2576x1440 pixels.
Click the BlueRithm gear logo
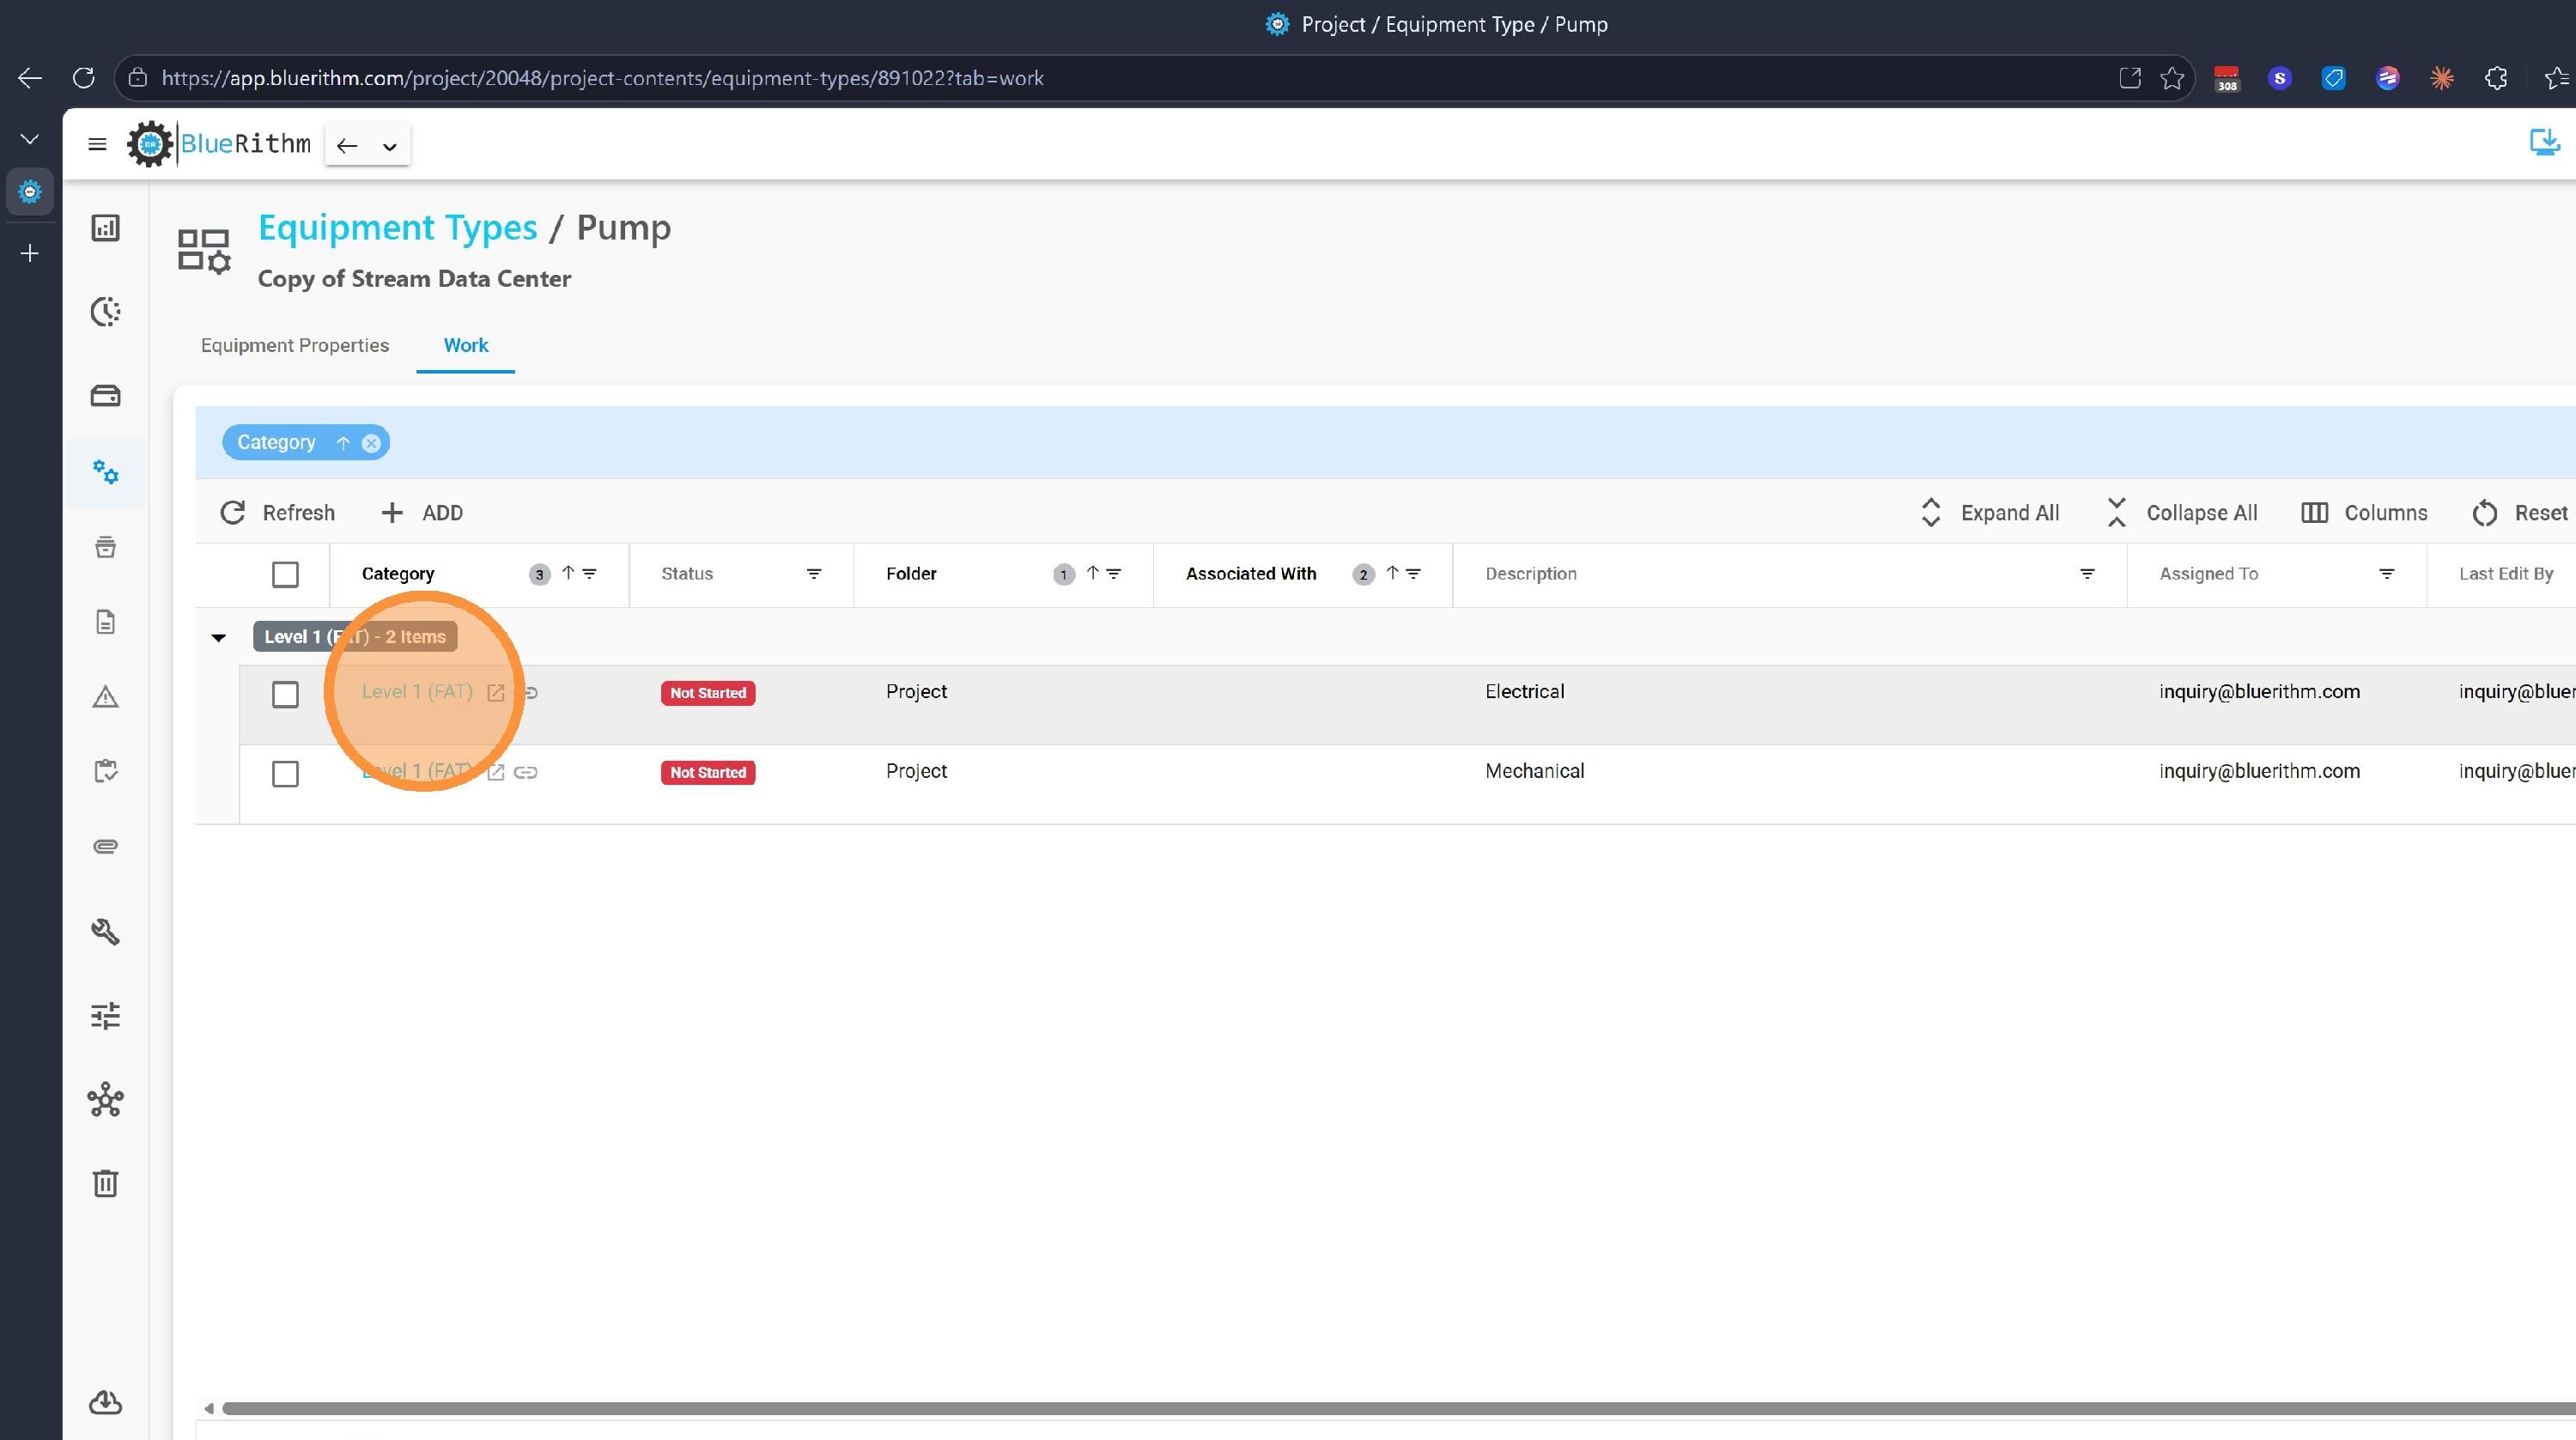(x=150, y=144)
